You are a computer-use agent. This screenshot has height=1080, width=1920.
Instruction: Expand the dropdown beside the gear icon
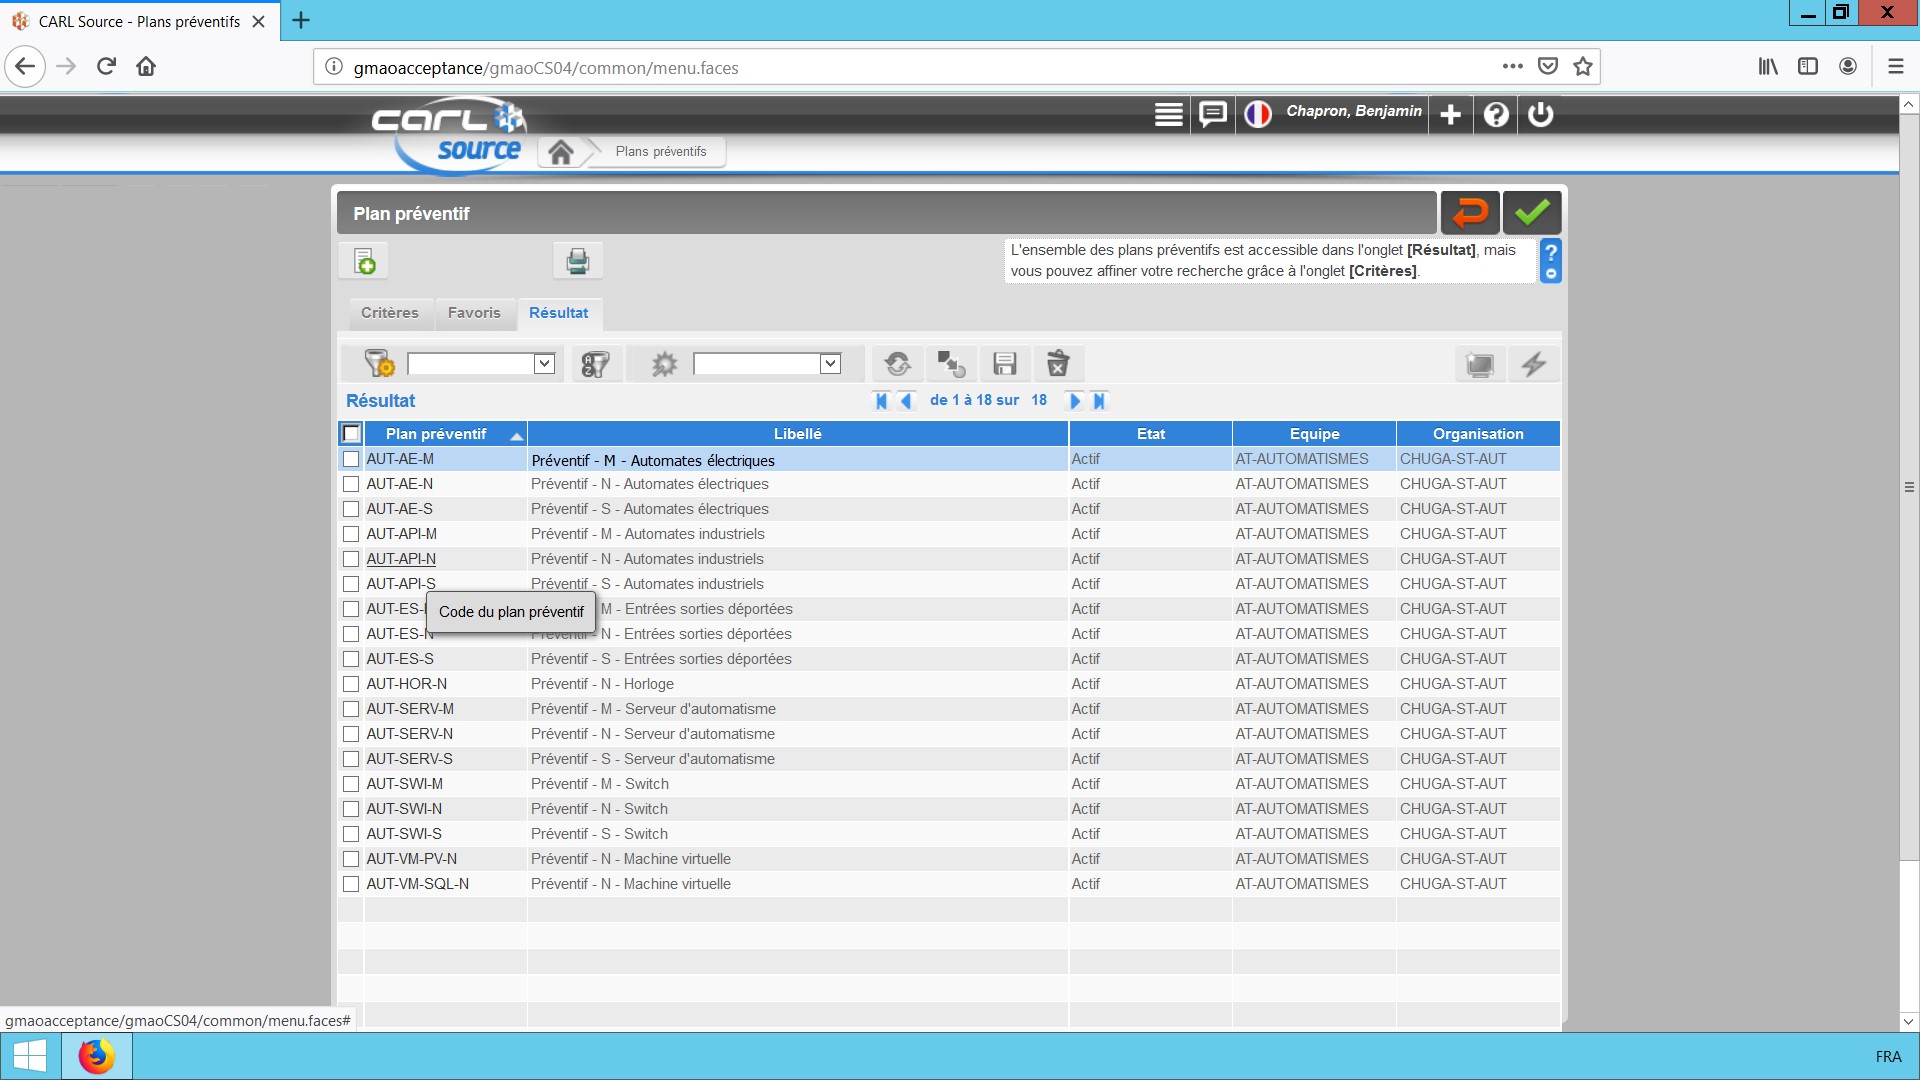830,364
